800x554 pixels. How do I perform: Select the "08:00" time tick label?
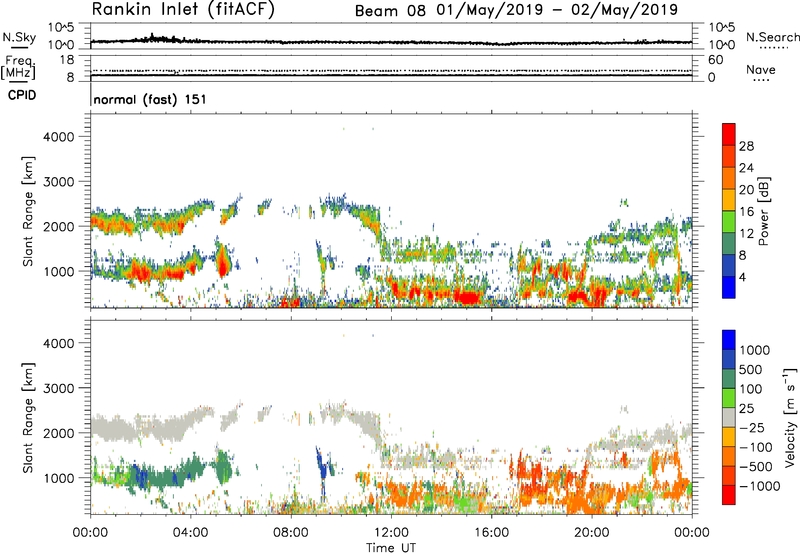click(291, 533)
